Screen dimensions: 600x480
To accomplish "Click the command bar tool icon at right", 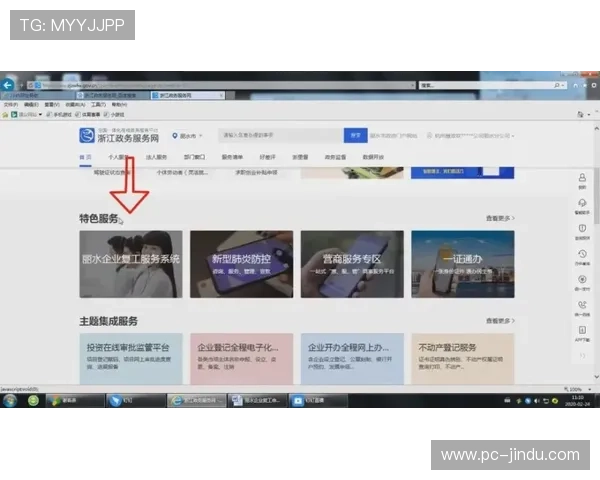I will 580,114.
